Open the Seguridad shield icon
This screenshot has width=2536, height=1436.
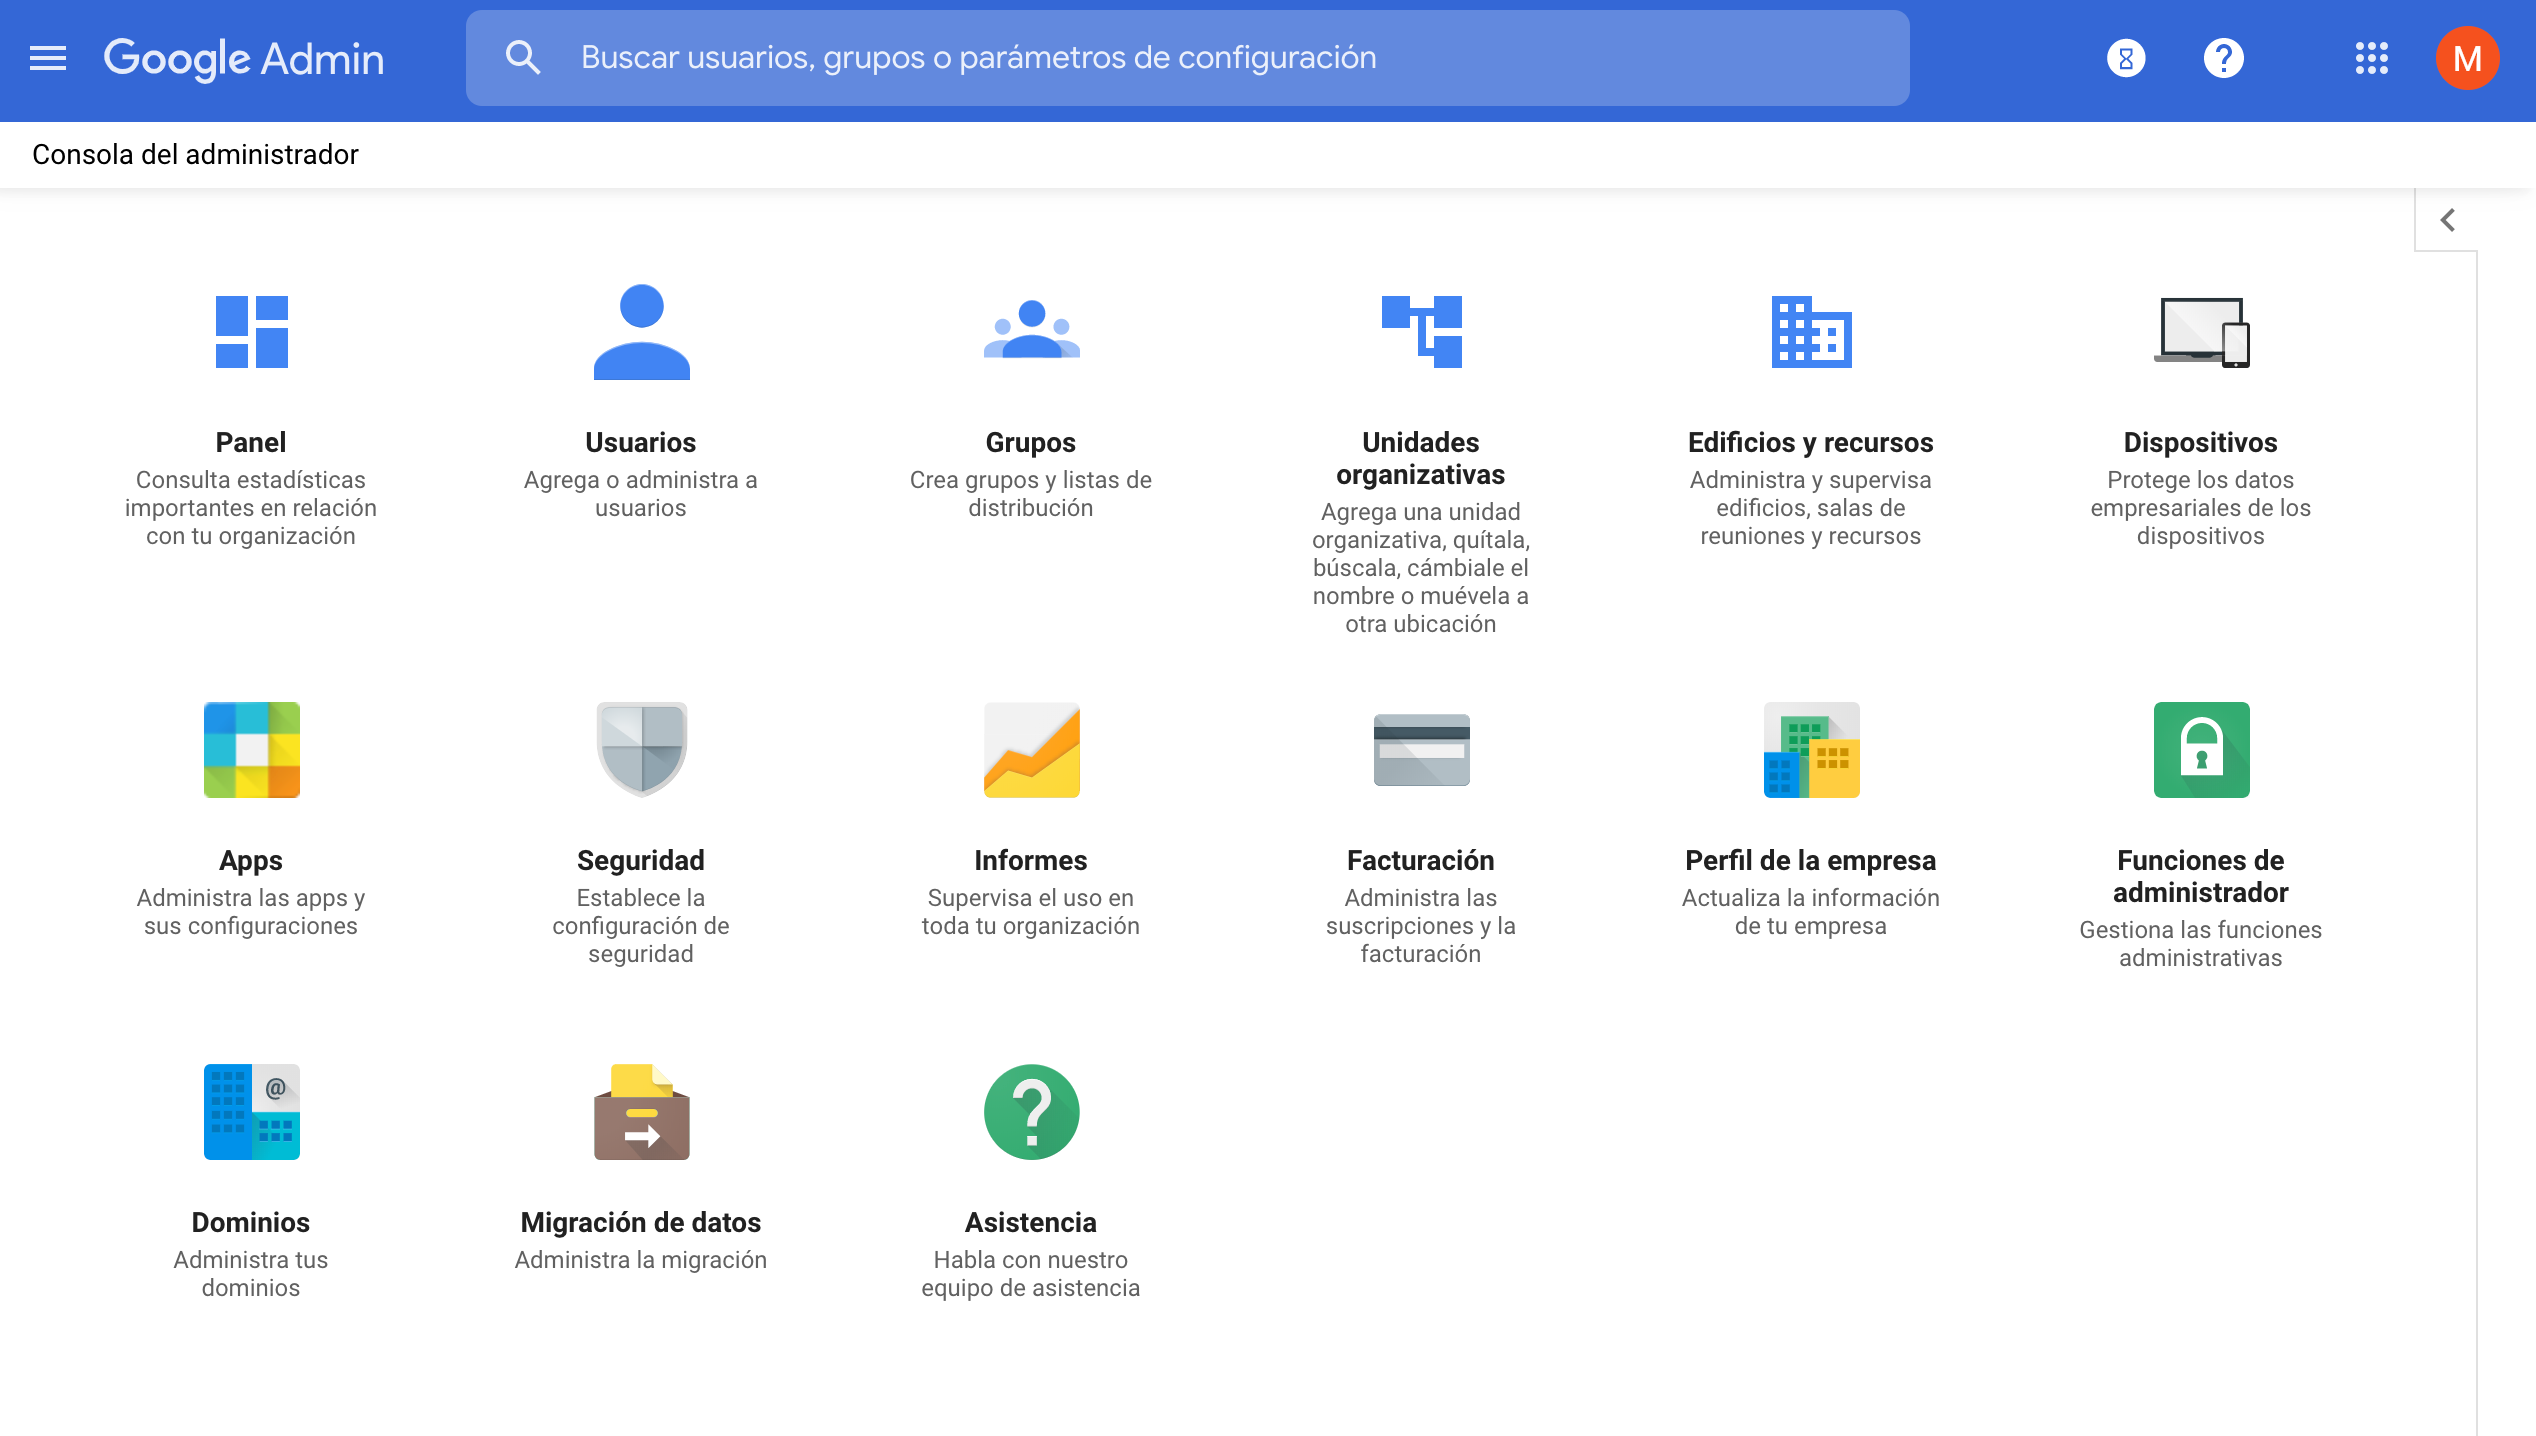pos(641,750)
